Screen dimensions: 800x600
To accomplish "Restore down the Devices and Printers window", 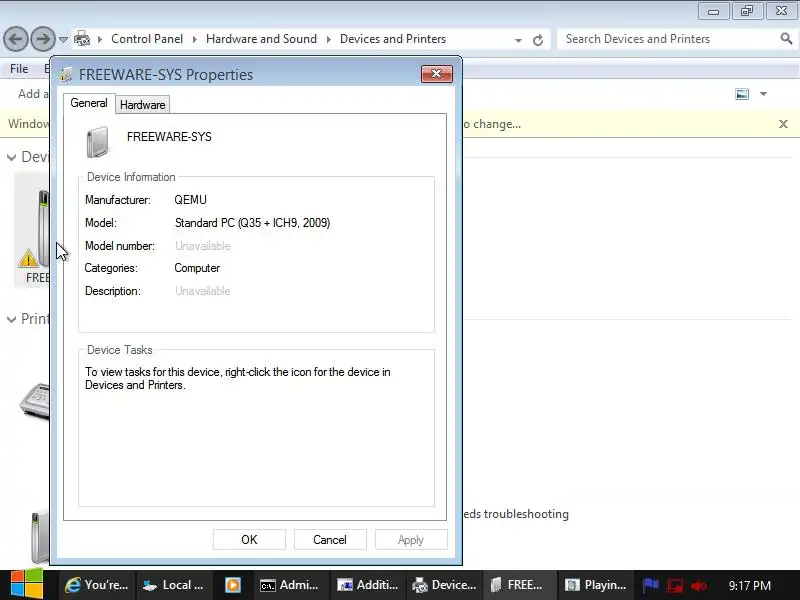I will [747, 11].
